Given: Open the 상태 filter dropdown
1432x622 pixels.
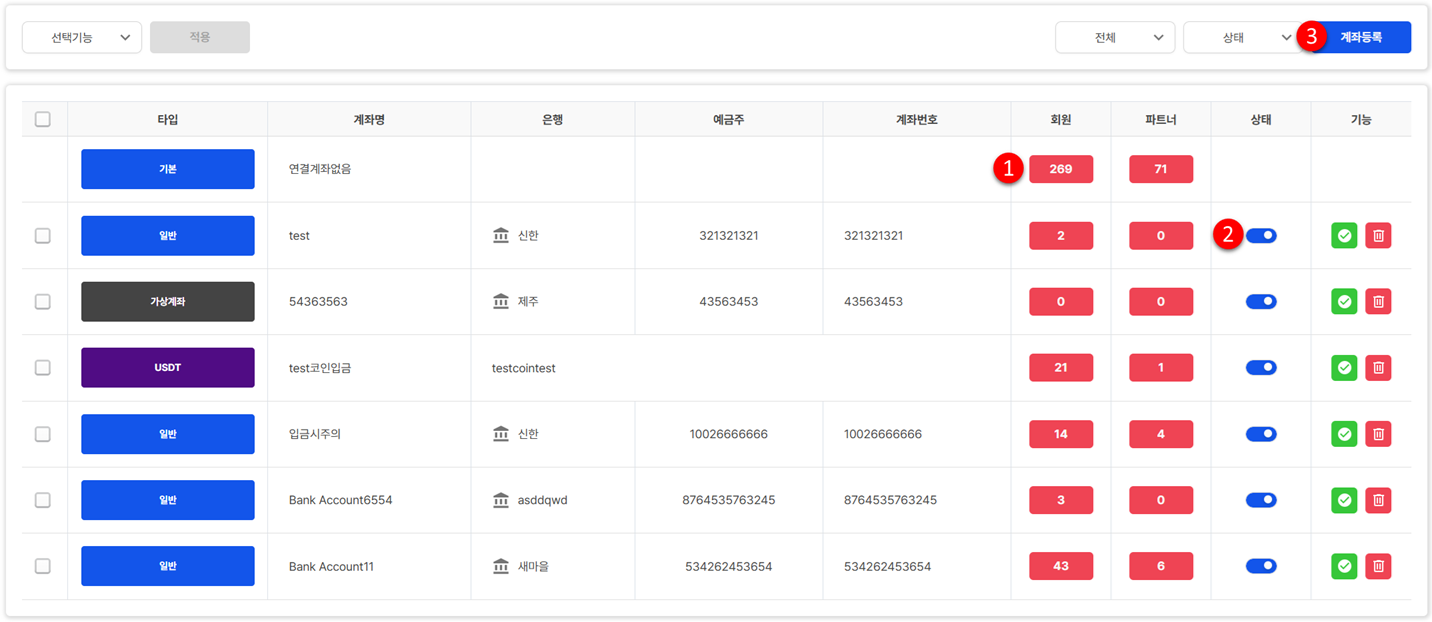Looking at the screenshot, I should click(1240, 37).
